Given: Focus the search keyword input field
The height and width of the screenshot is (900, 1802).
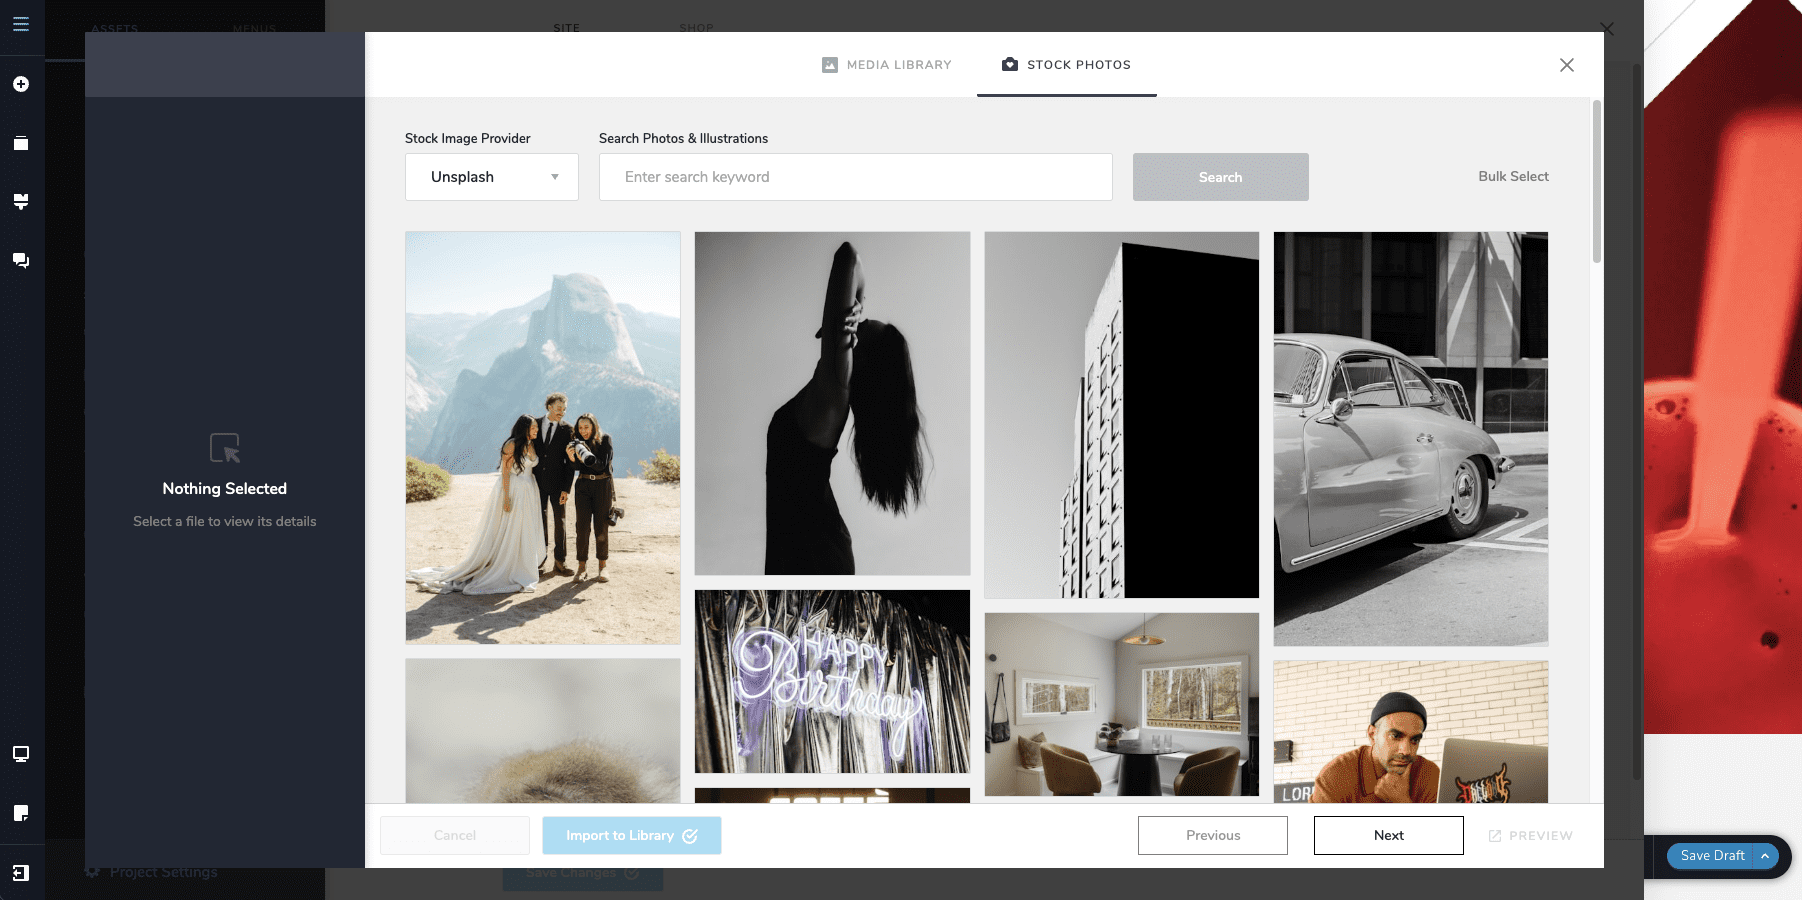Looking at the screenshot, I should 856,177.
